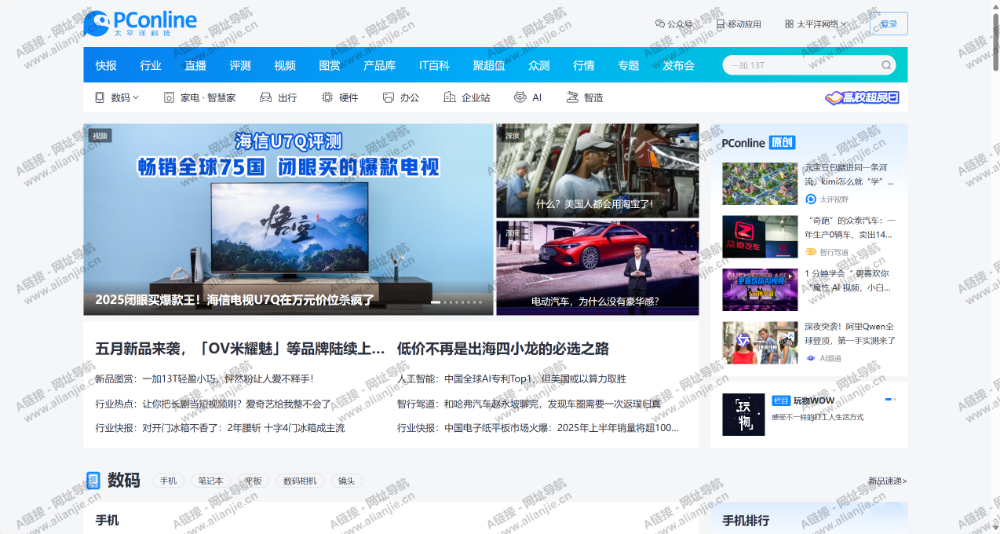Open the 行业 nav tab
The image size is (1000, 534).
[x=151, y=65]
